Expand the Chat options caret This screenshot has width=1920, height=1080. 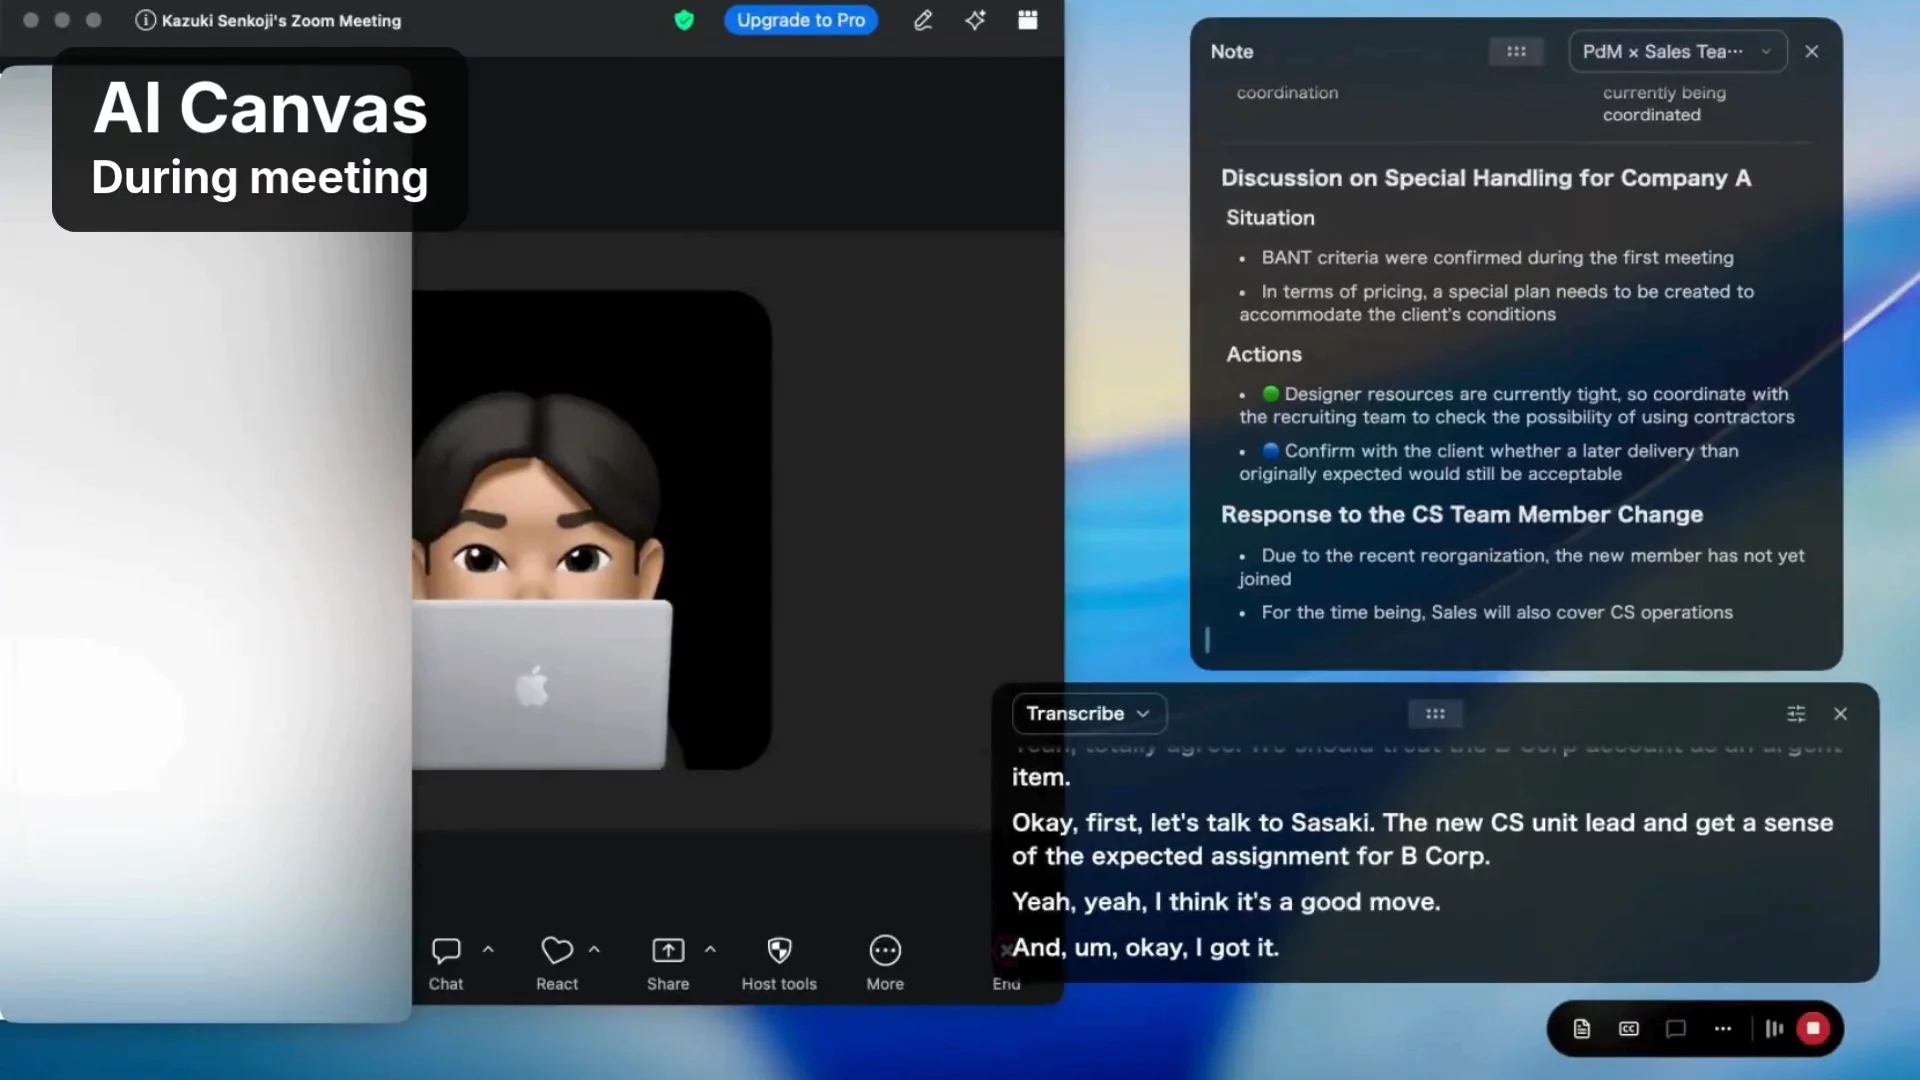click(488, 949)
